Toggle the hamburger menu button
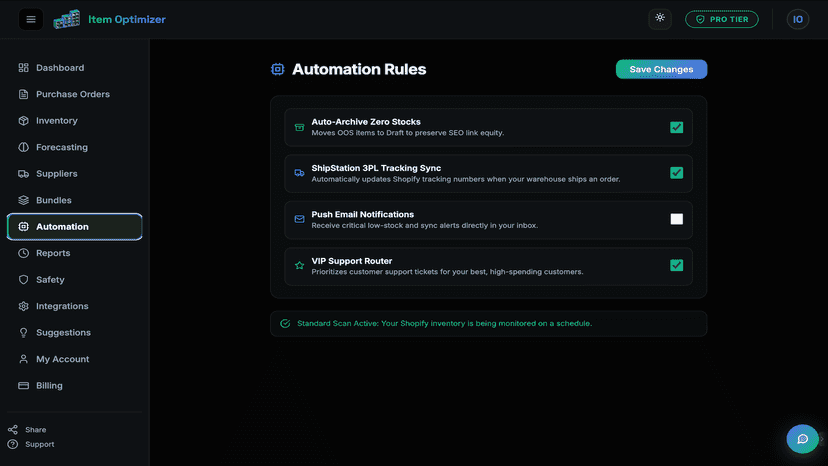828x466 pixels. coord(31,20)
